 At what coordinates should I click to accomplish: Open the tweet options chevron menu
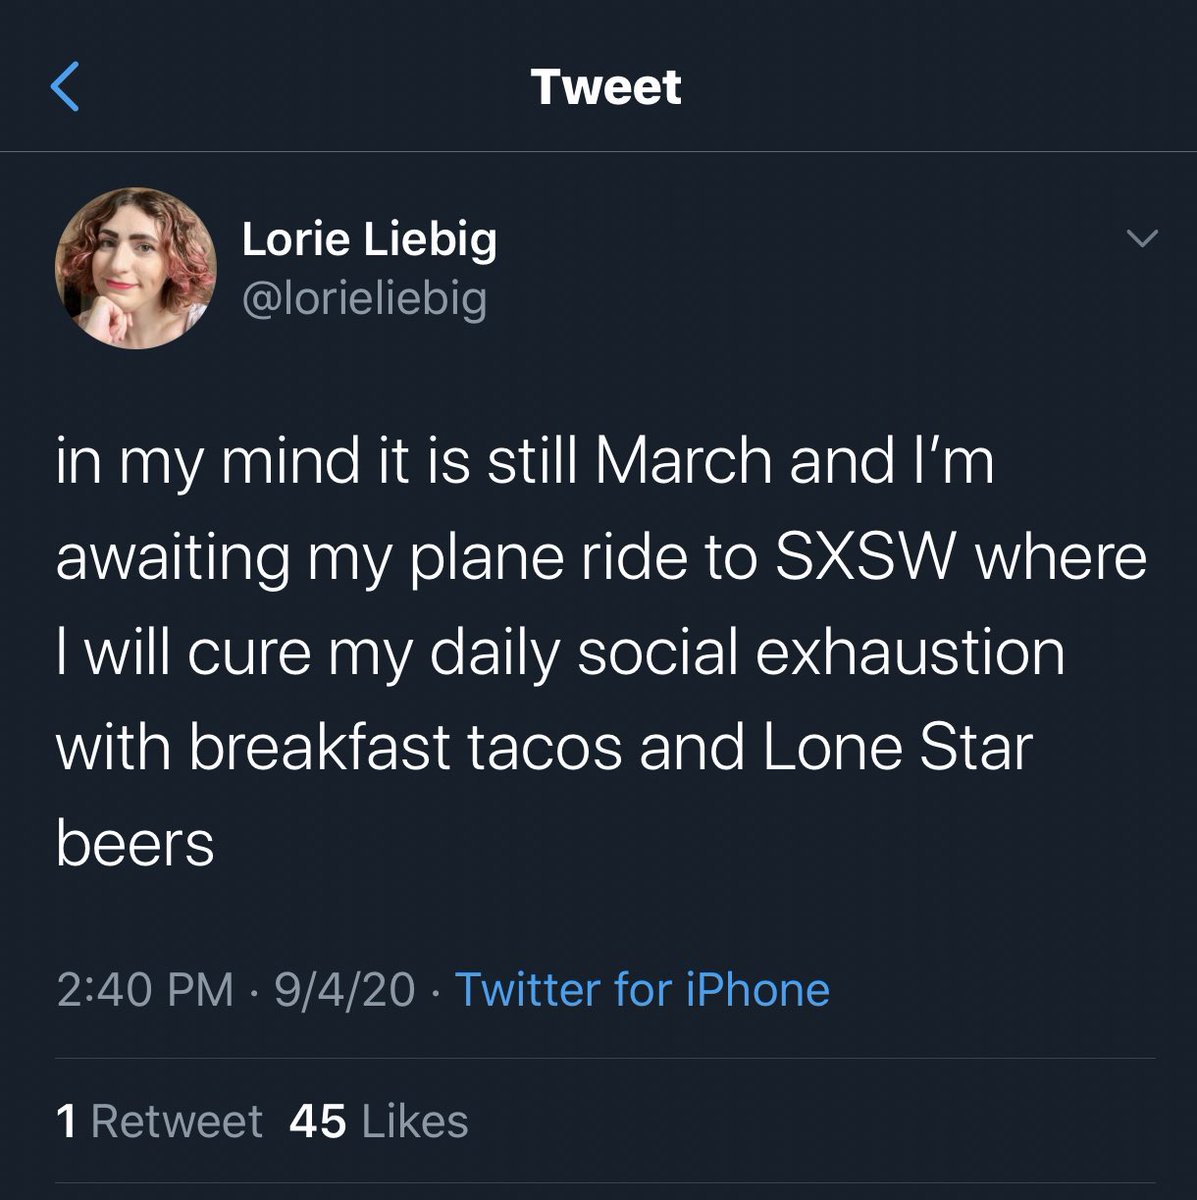[x=1141, y=238]
